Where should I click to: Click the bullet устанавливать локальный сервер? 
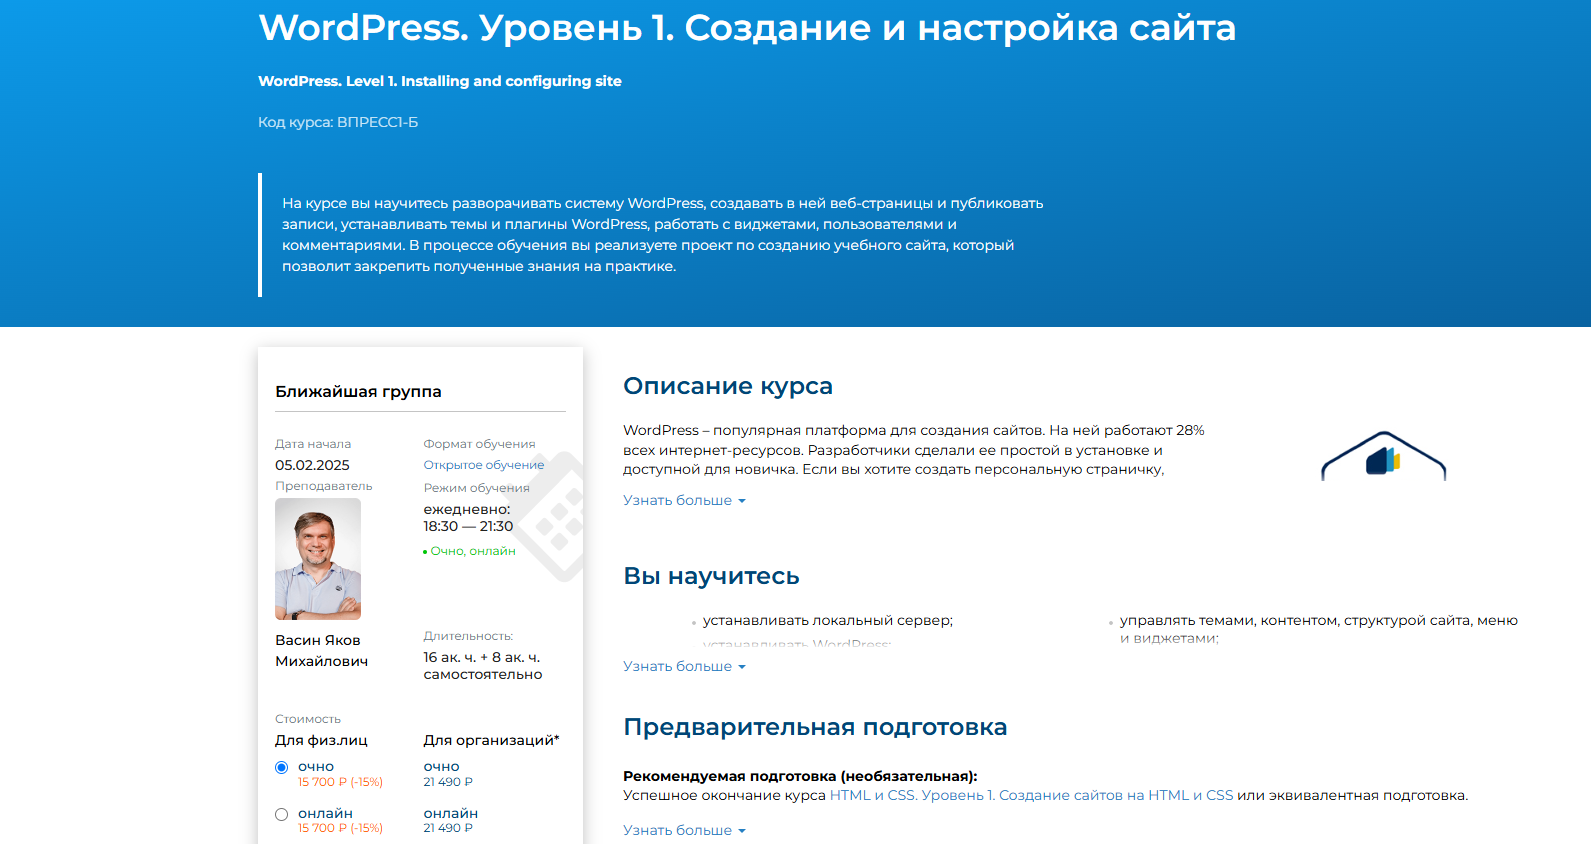(x=828, y=620)
